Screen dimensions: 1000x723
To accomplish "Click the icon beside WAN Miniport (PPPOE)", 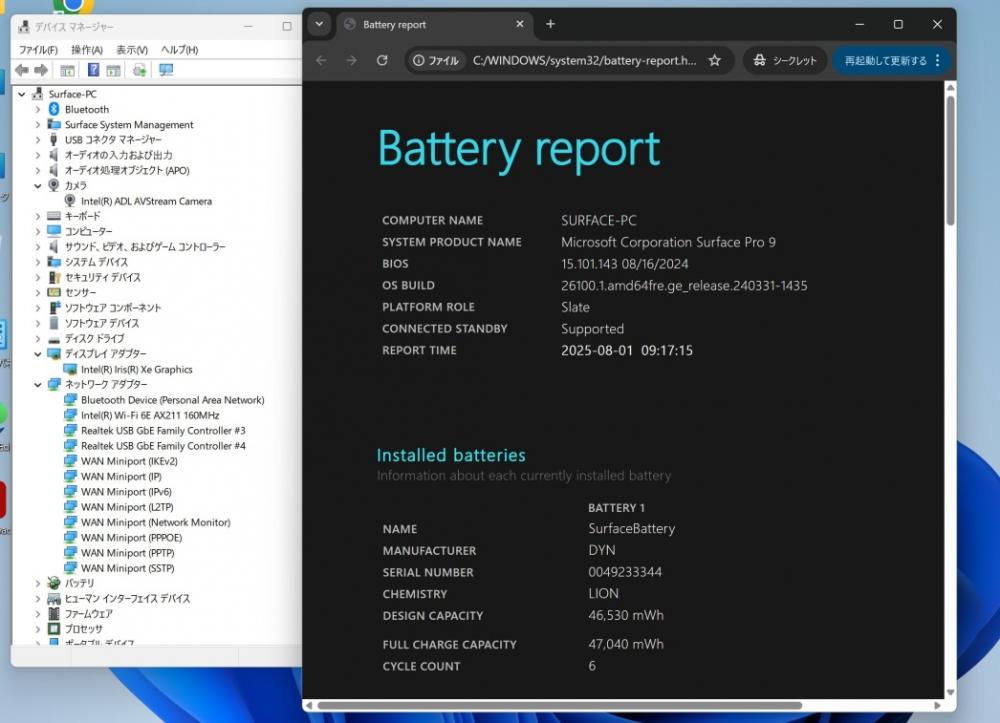I will click(70, 537).
